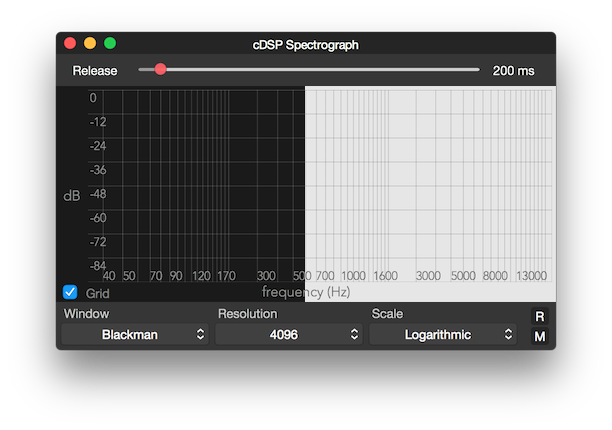Expand the Resolution dropdown set to 4096

[x=289, y=335]
